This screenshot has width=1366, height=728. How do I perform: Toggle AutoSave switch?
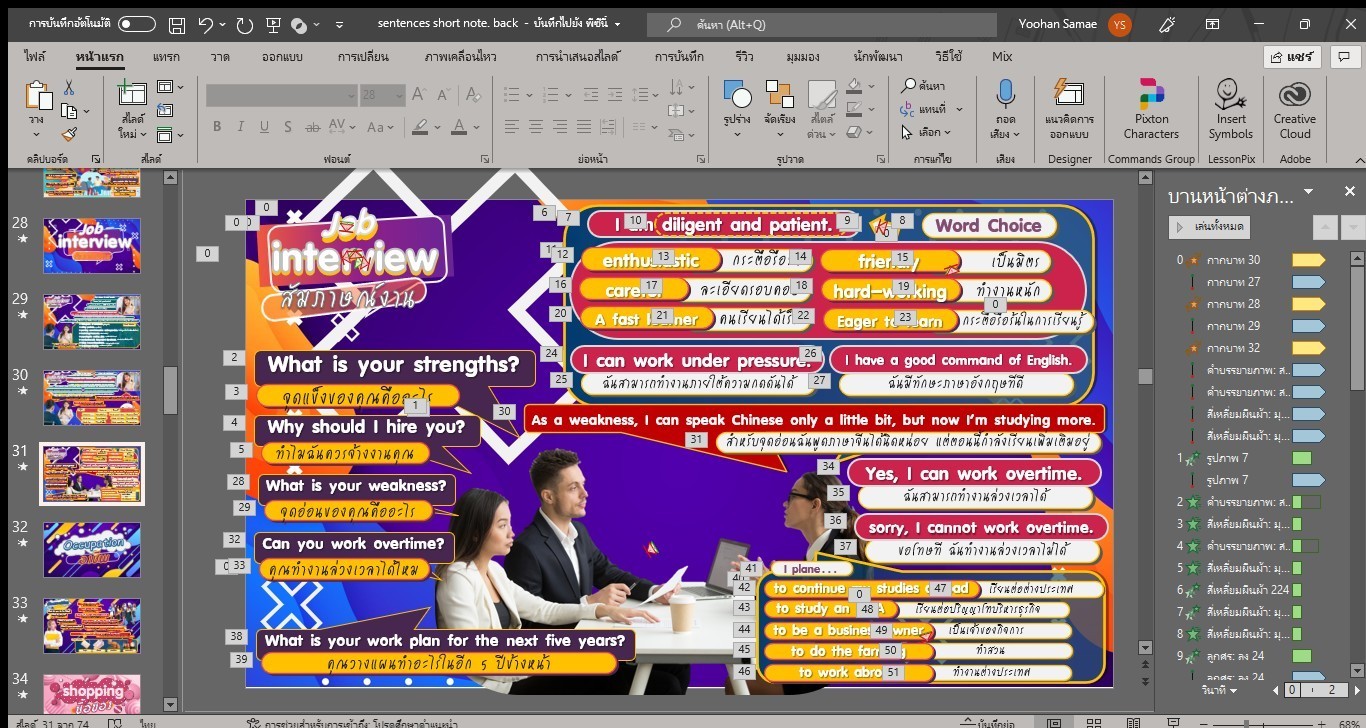(137, 24)
